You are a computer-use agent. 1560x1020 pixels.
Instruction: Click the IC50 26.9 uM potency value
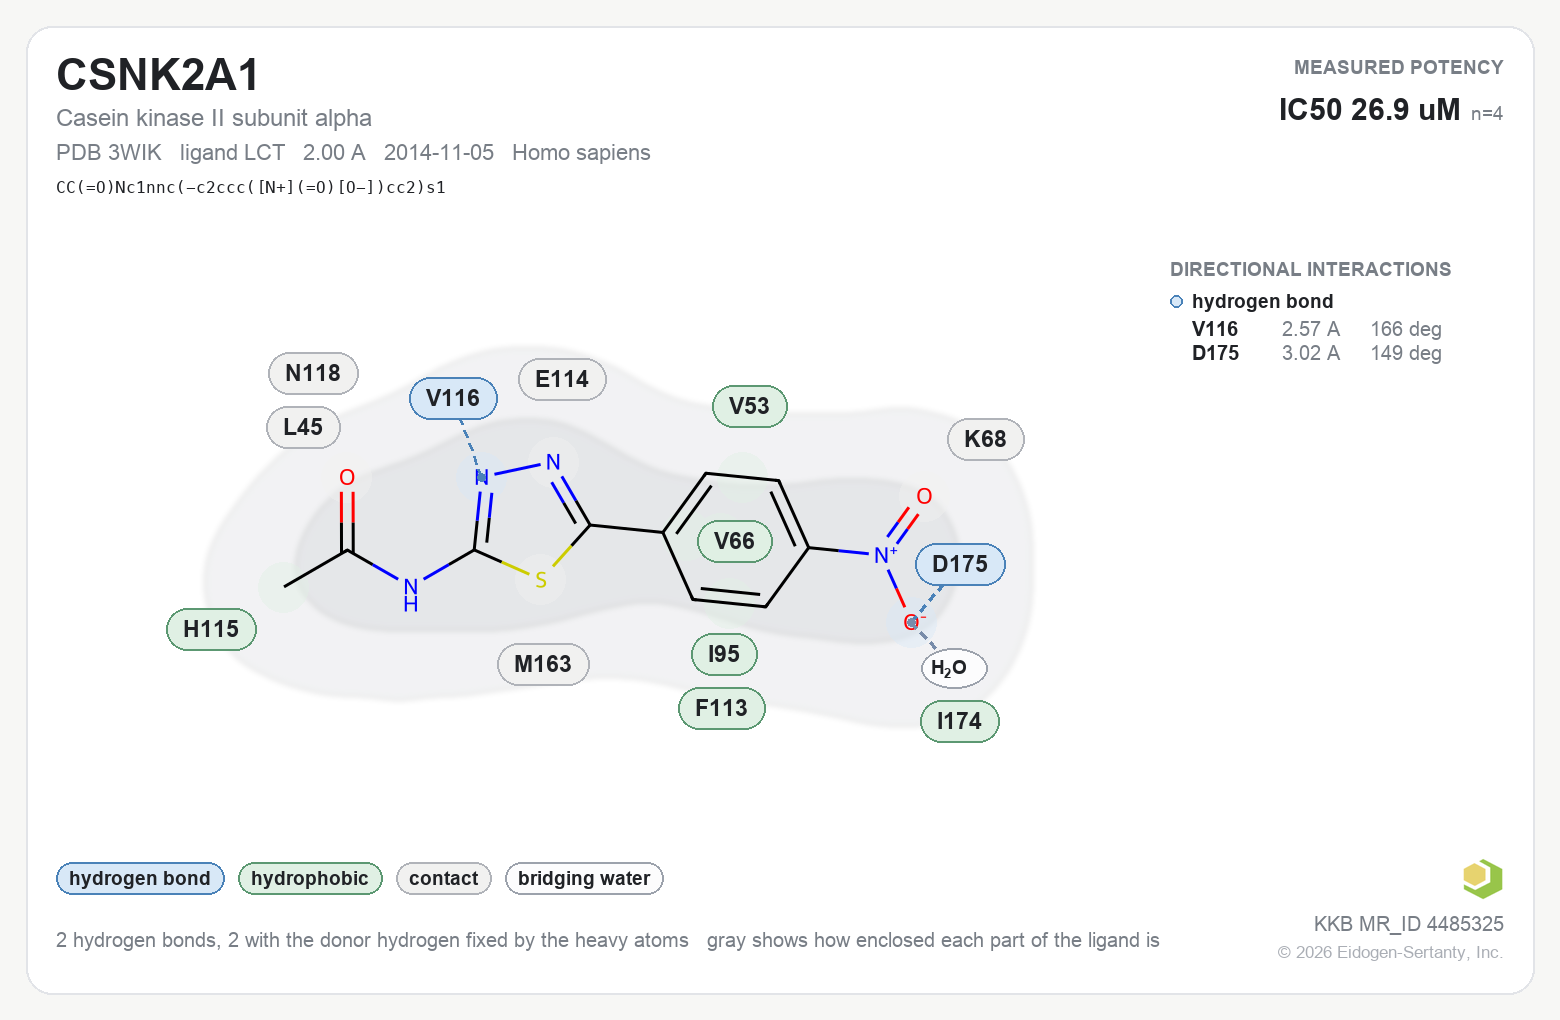pyautogui.click(x=1369, y=109)
